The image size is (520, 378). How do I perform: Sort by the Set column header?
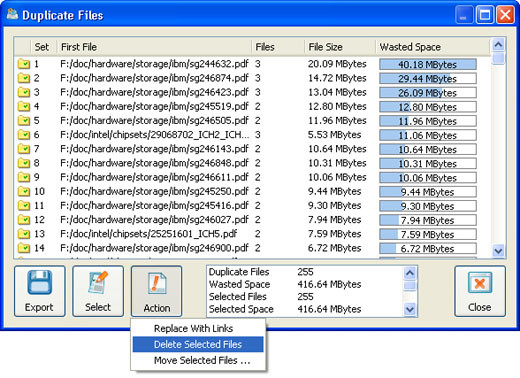point(44,47)
